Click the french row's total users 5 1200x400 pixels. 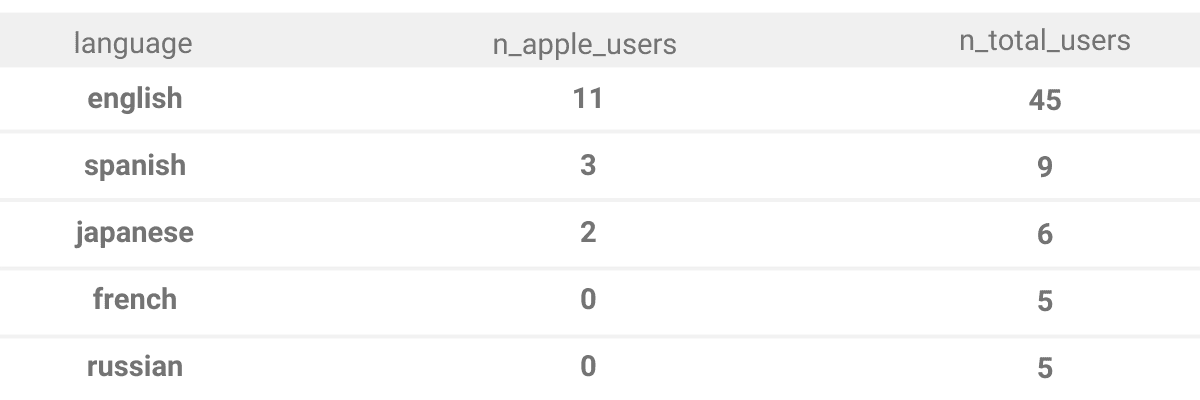pyautogui.click(x=1044, y=301)
